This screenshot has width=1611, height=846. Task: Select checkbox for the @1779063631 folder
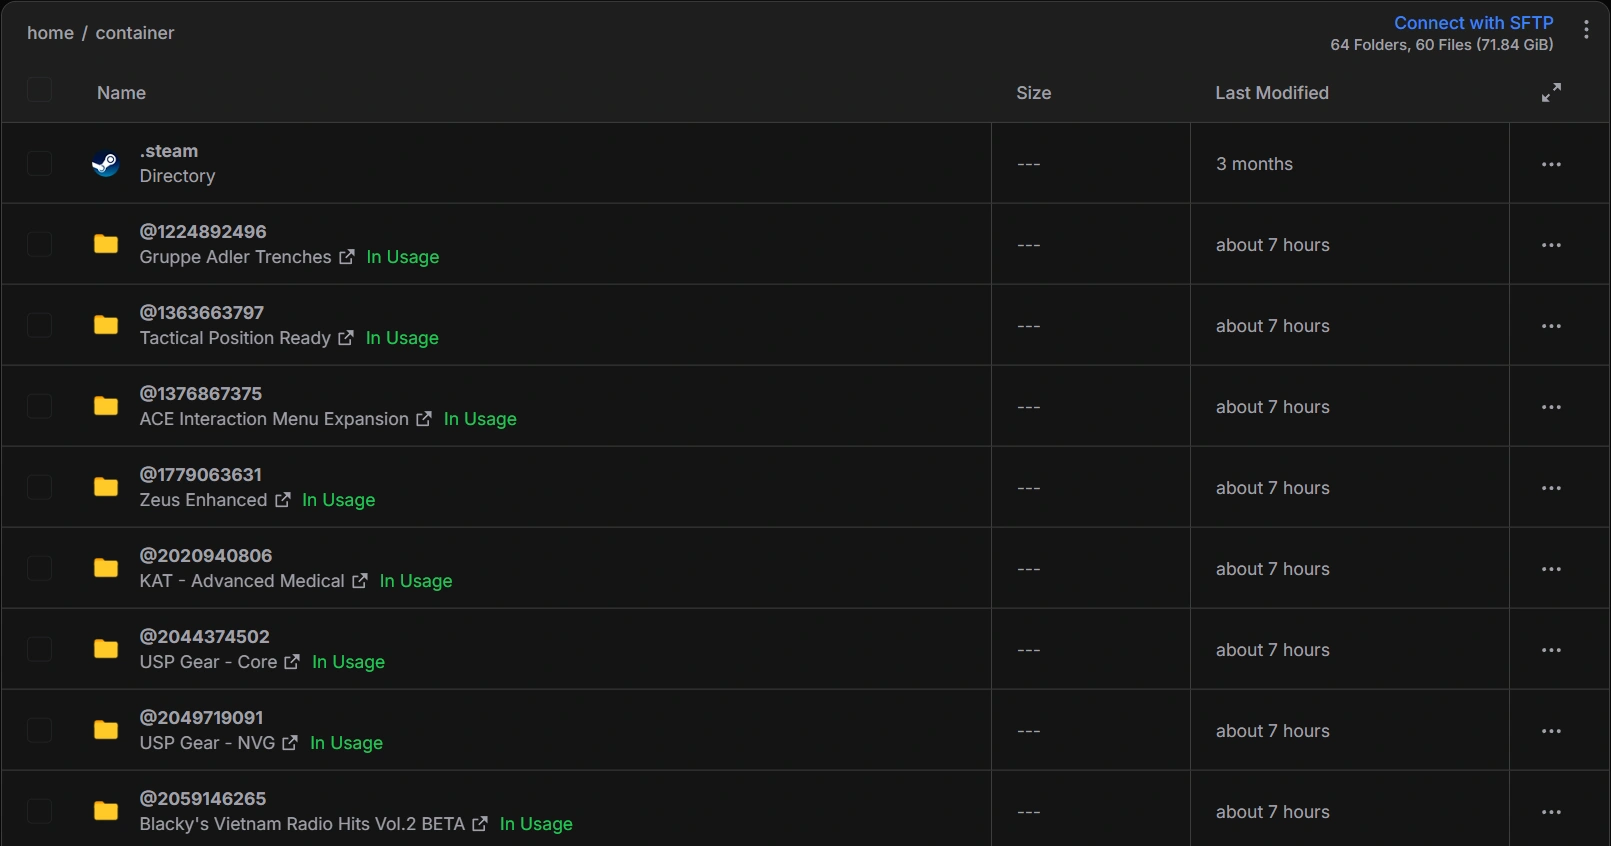39,487
